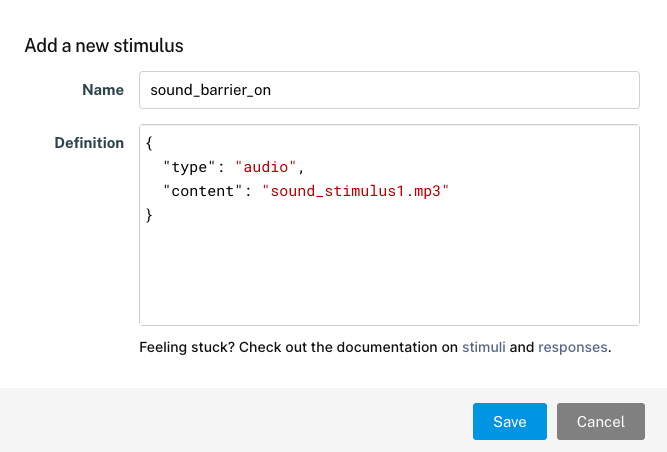
Task: Click the gray footer bar beside Save
Action: (234, 420)
